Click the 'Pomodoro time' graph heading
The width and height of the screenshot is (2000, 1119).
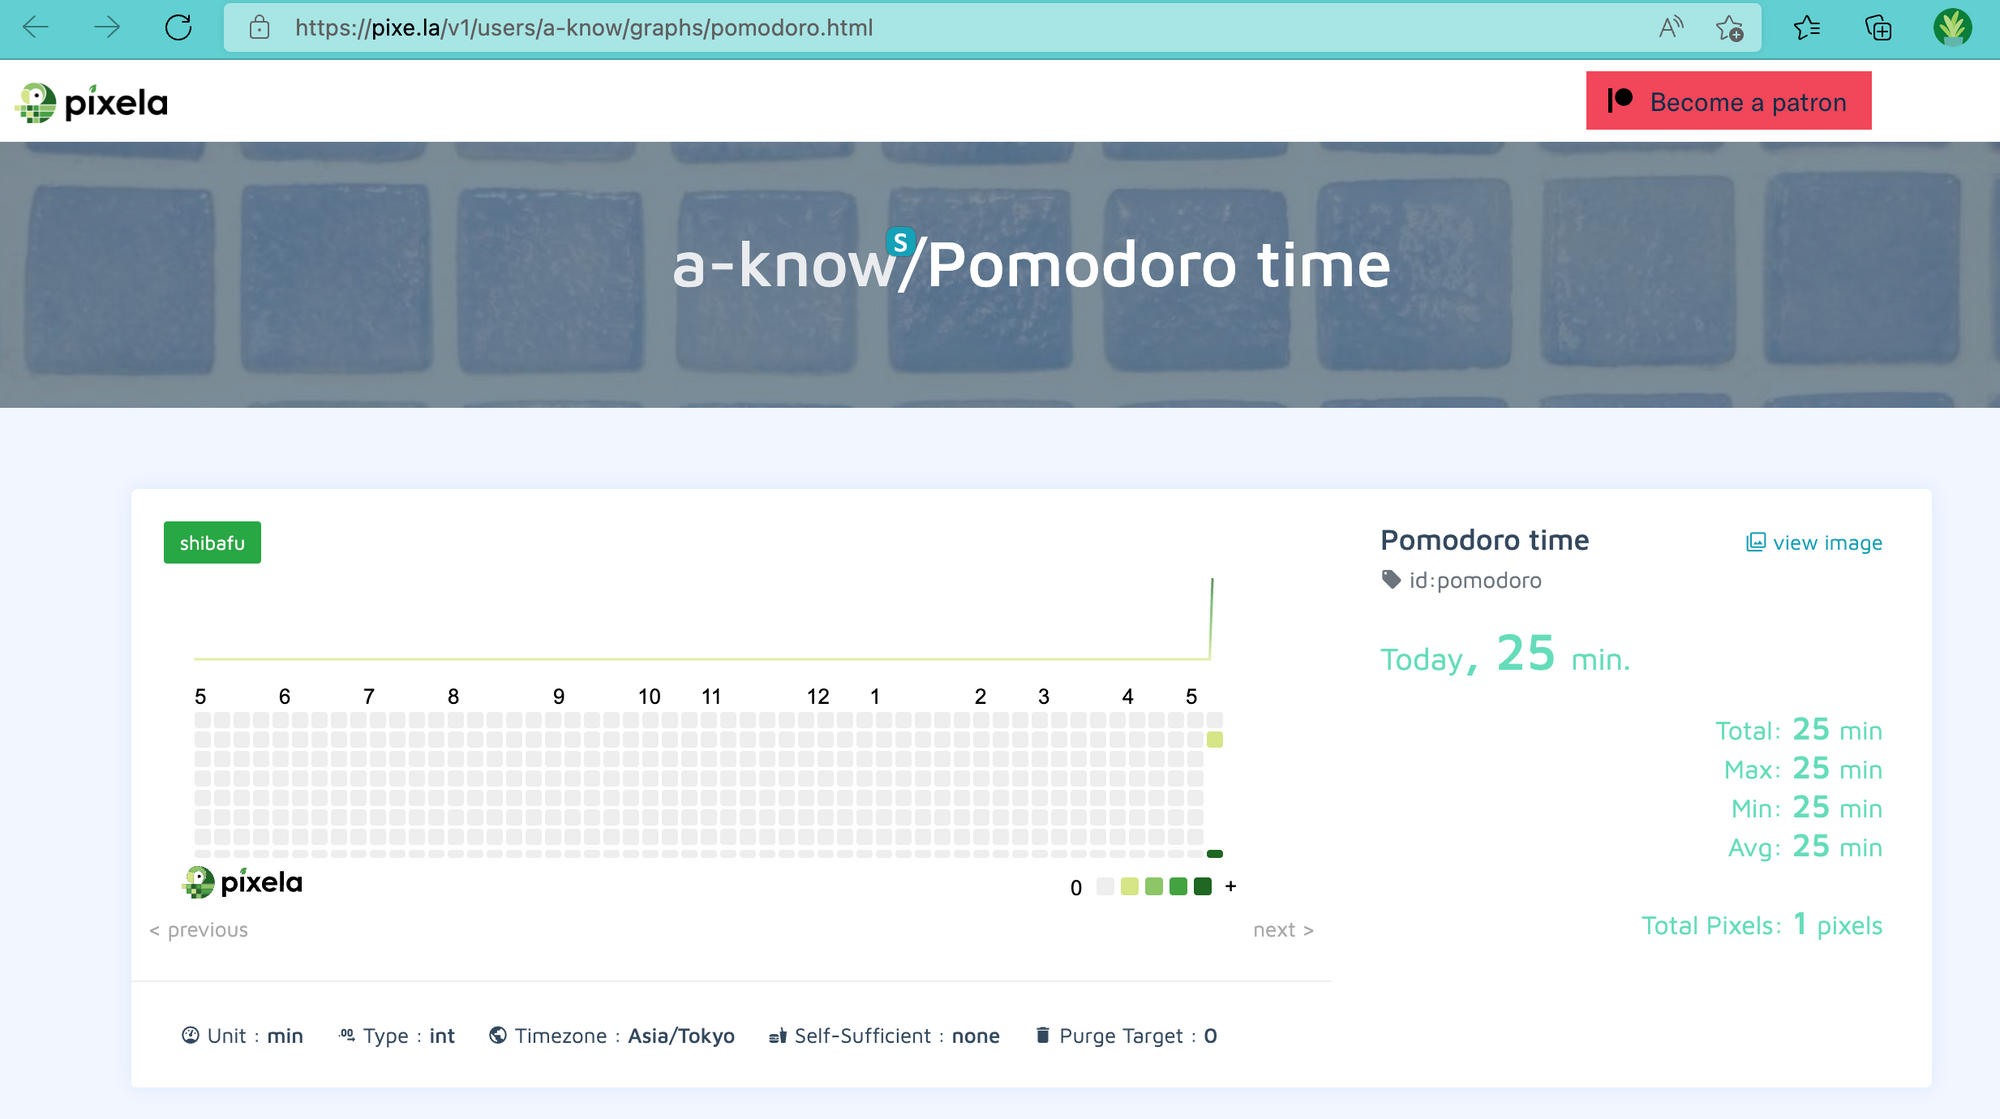(x=1485, y=540)
